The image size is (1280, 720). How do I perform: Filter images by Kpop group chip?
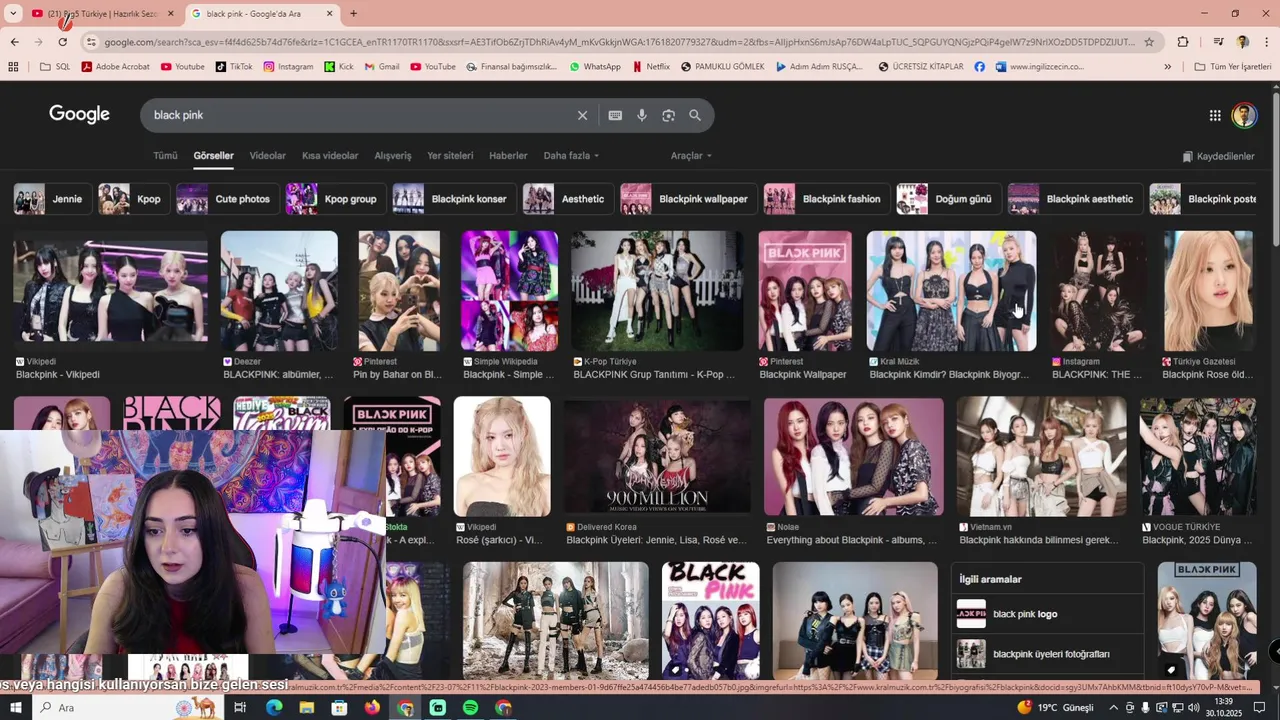click(336, 199)
